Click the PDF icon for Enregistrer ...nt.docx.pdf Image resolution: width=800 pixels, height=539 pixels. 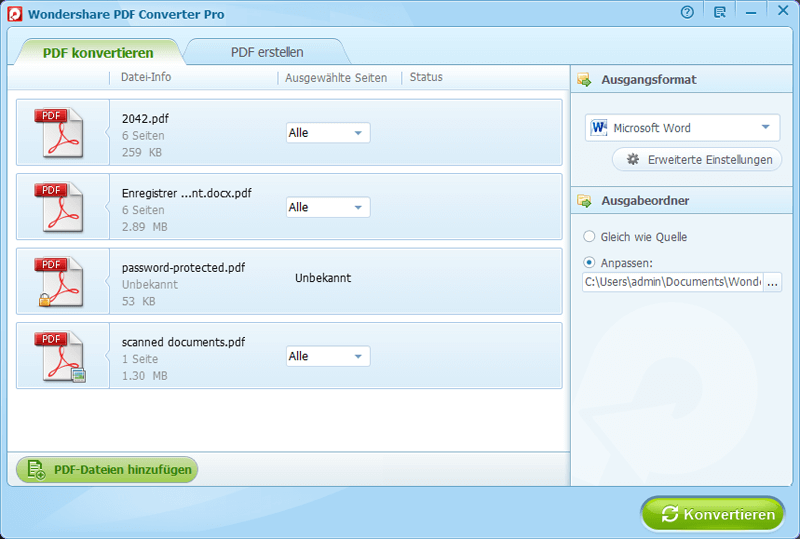(x=59, y=207)
